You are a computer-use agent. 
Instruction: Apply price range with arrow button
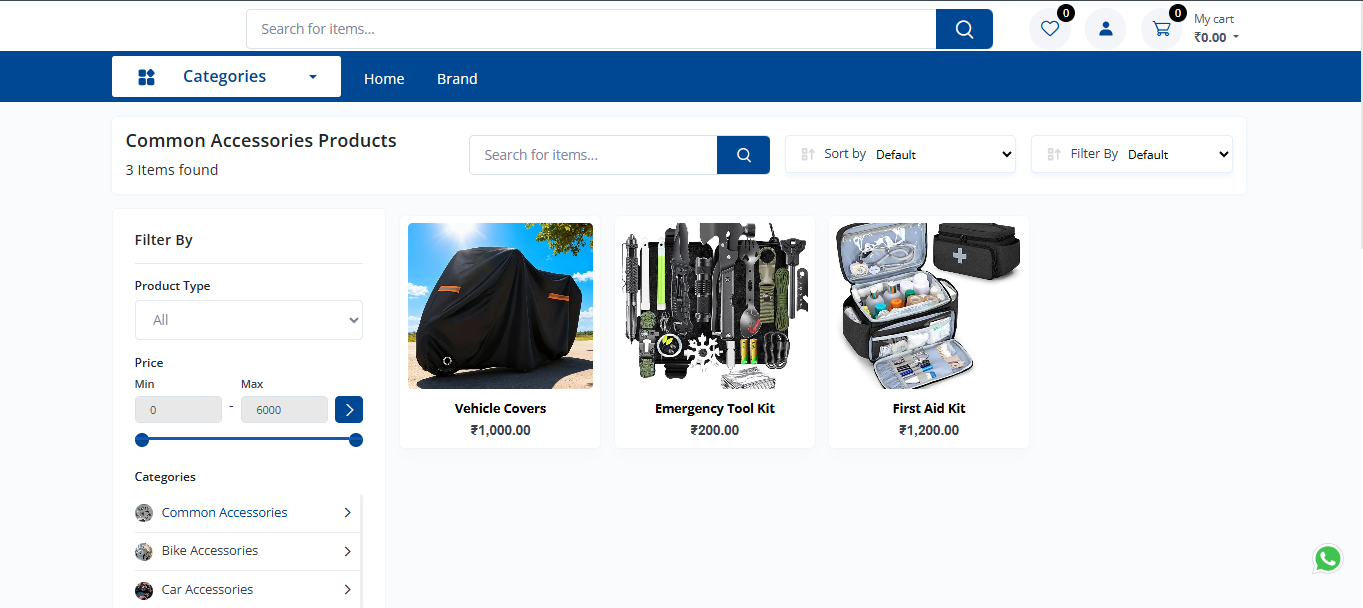pyautogui.click(x=349, y=410)
